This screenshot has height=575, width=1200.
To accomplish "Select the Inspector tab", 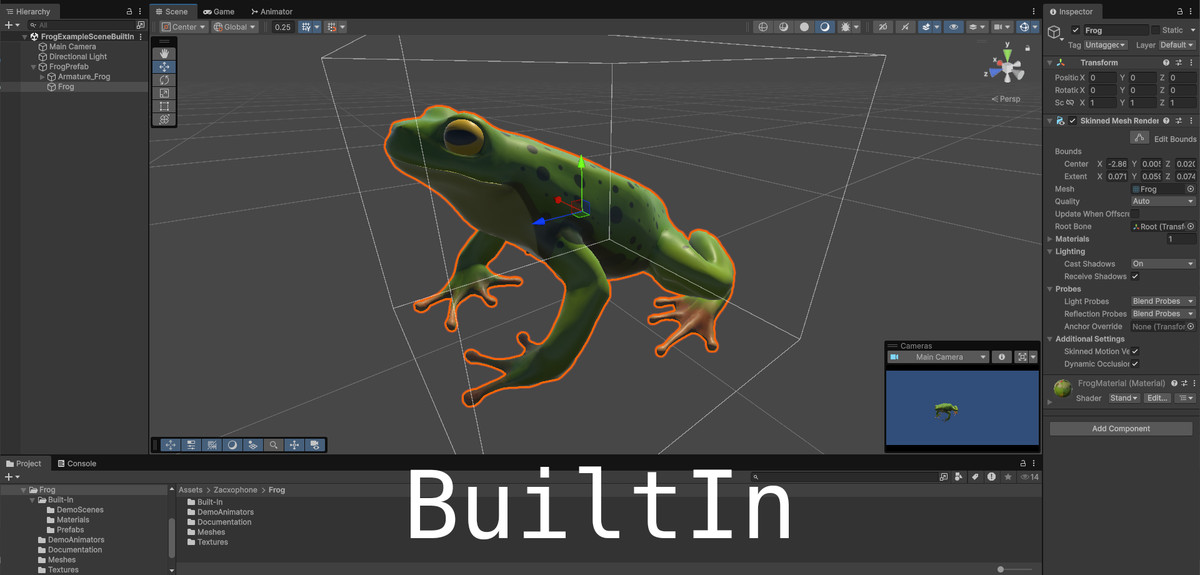I will click(x=1075, y=11).
